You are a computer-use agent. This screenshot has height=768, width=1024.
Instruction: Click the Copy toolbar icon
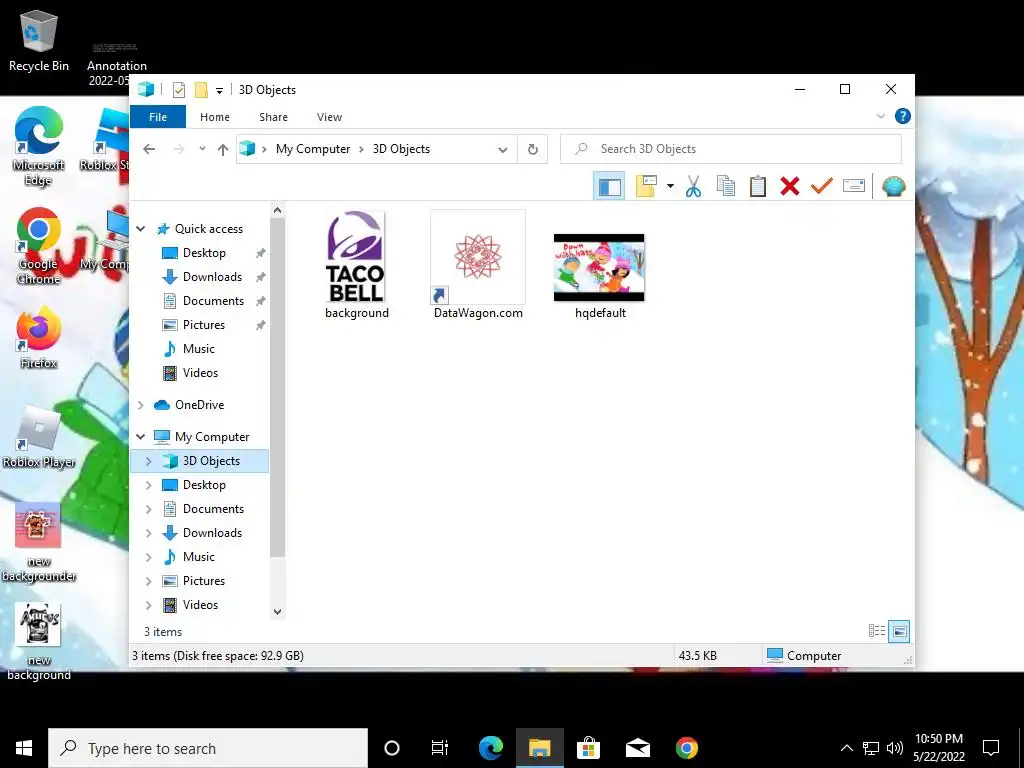pyautogui.click(x=726, y=186)
